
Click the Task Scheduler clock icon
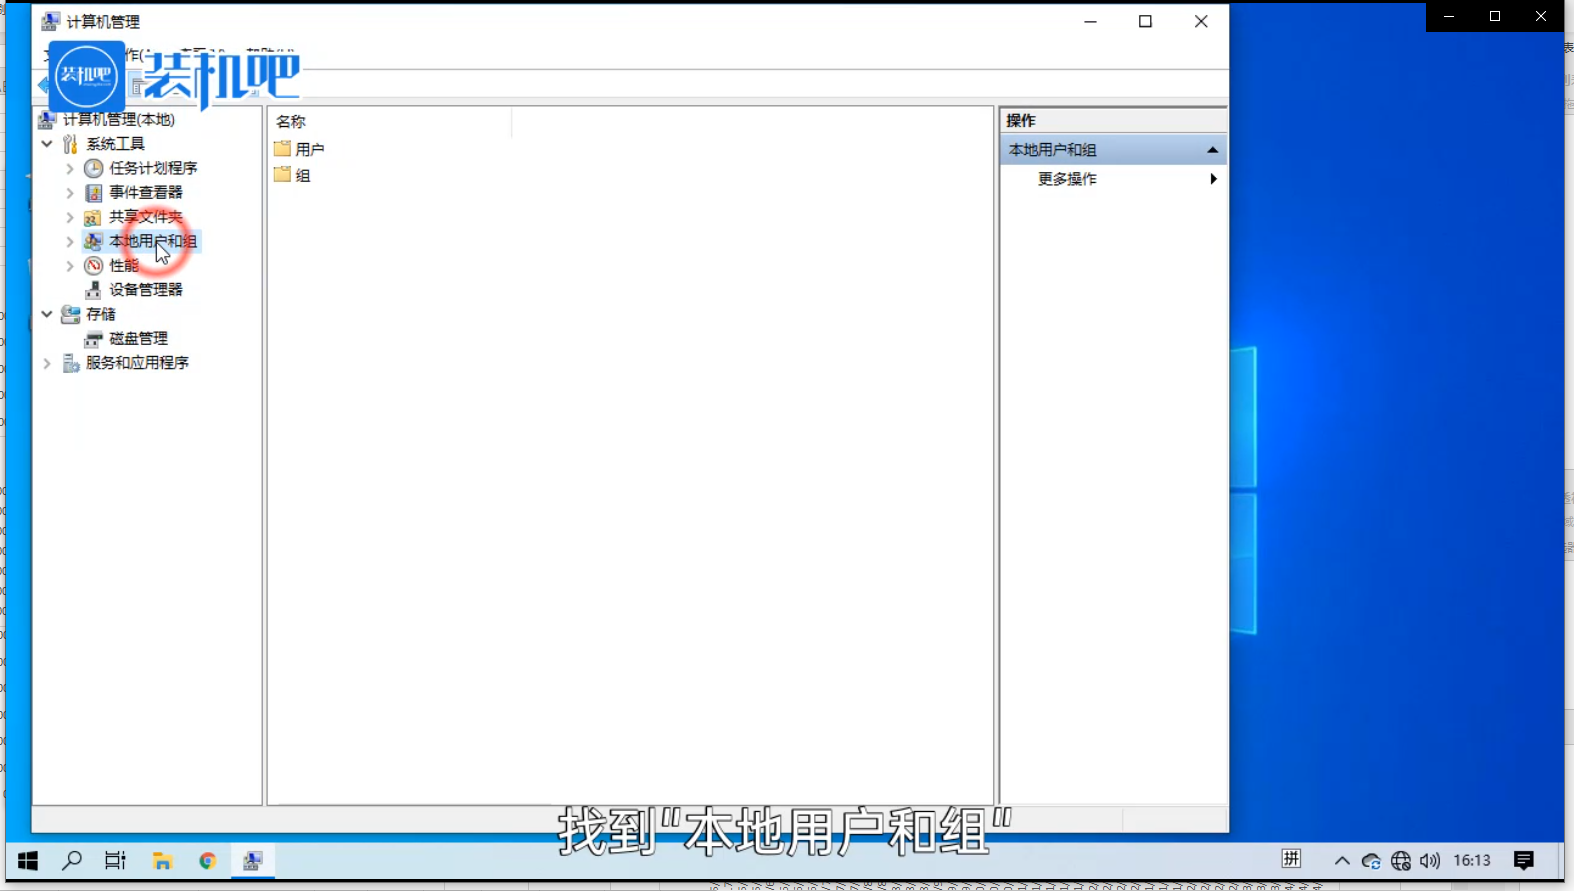tap(93, 168)
